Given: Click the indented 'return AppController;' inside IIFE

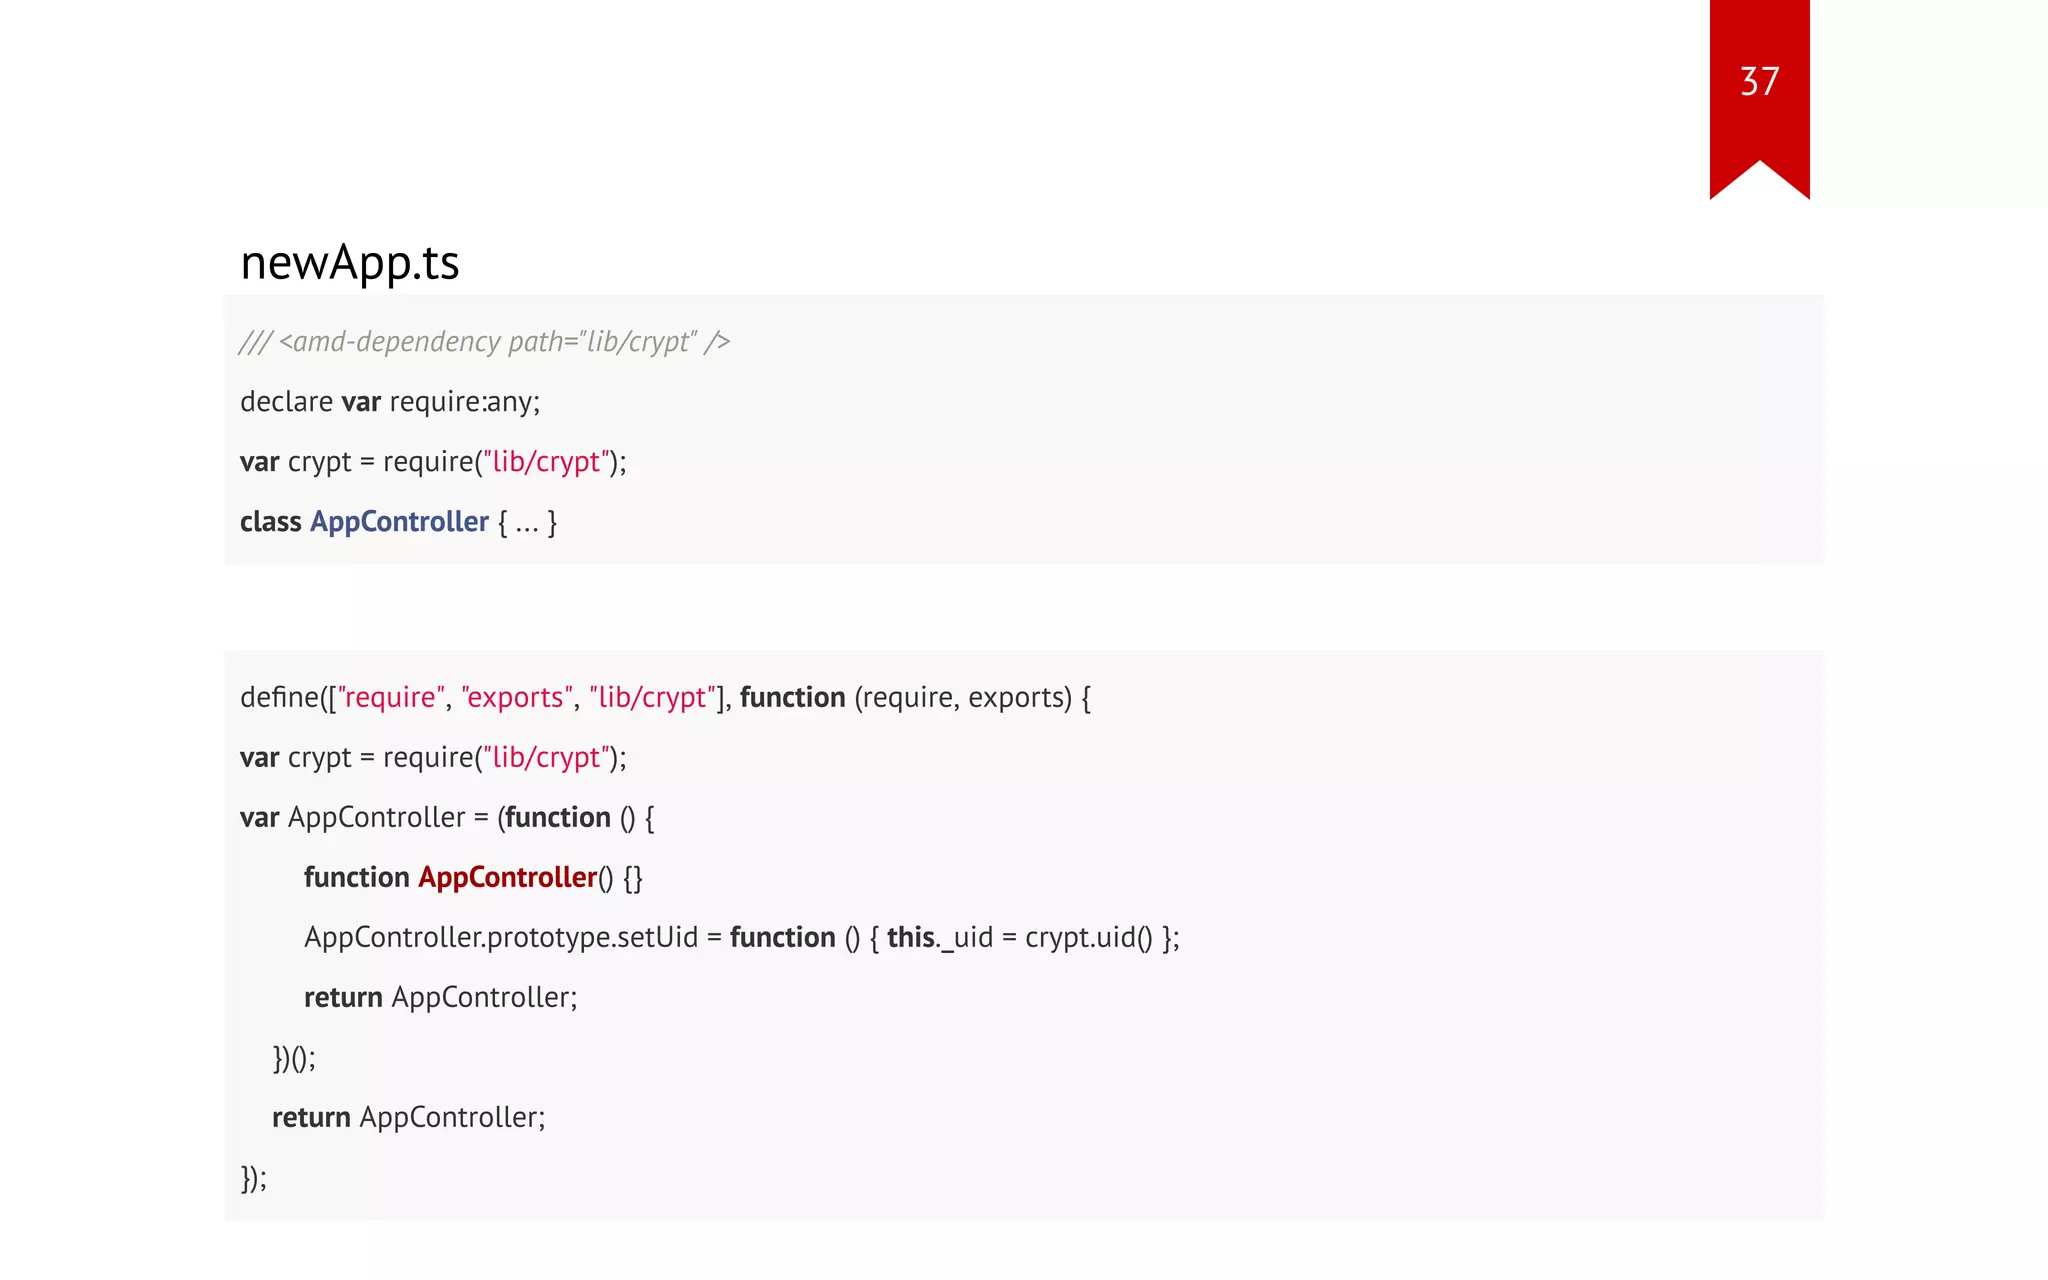Looking at the screenshot, I should (440, 998).
